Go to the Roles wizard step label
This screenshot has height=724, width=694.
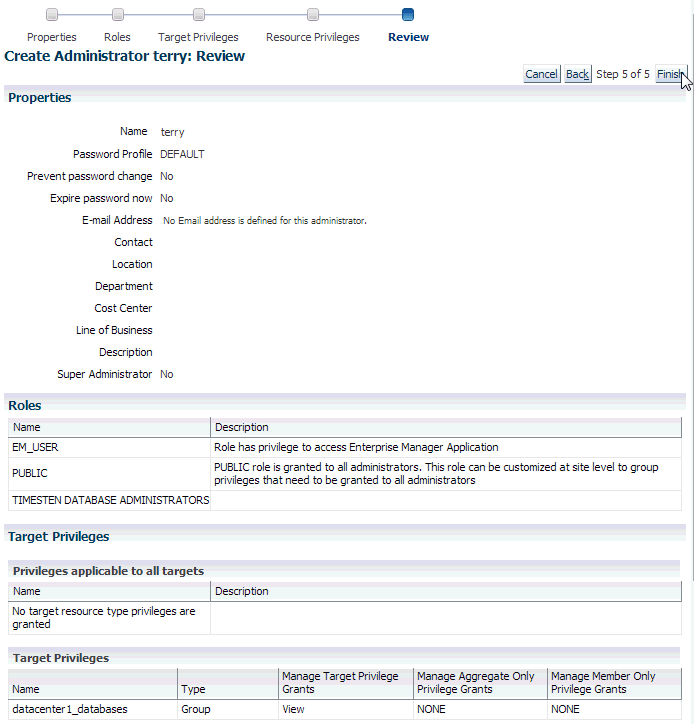click(x=117, y=37)
